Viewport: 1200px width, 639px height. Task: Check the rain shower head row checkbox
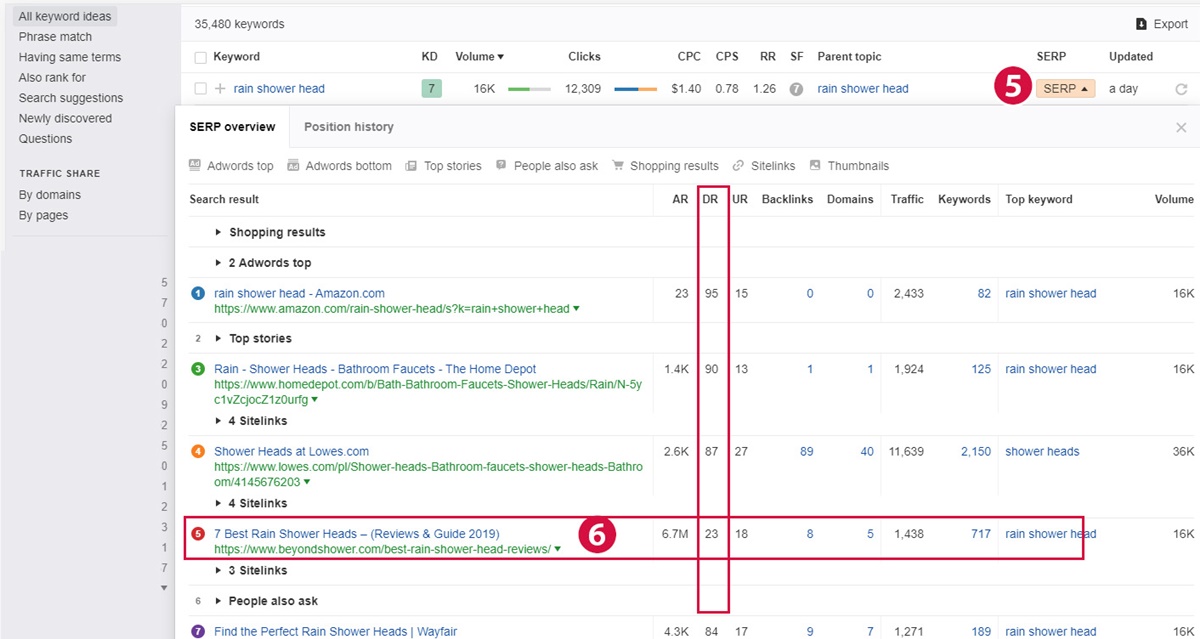coord(200,89)
